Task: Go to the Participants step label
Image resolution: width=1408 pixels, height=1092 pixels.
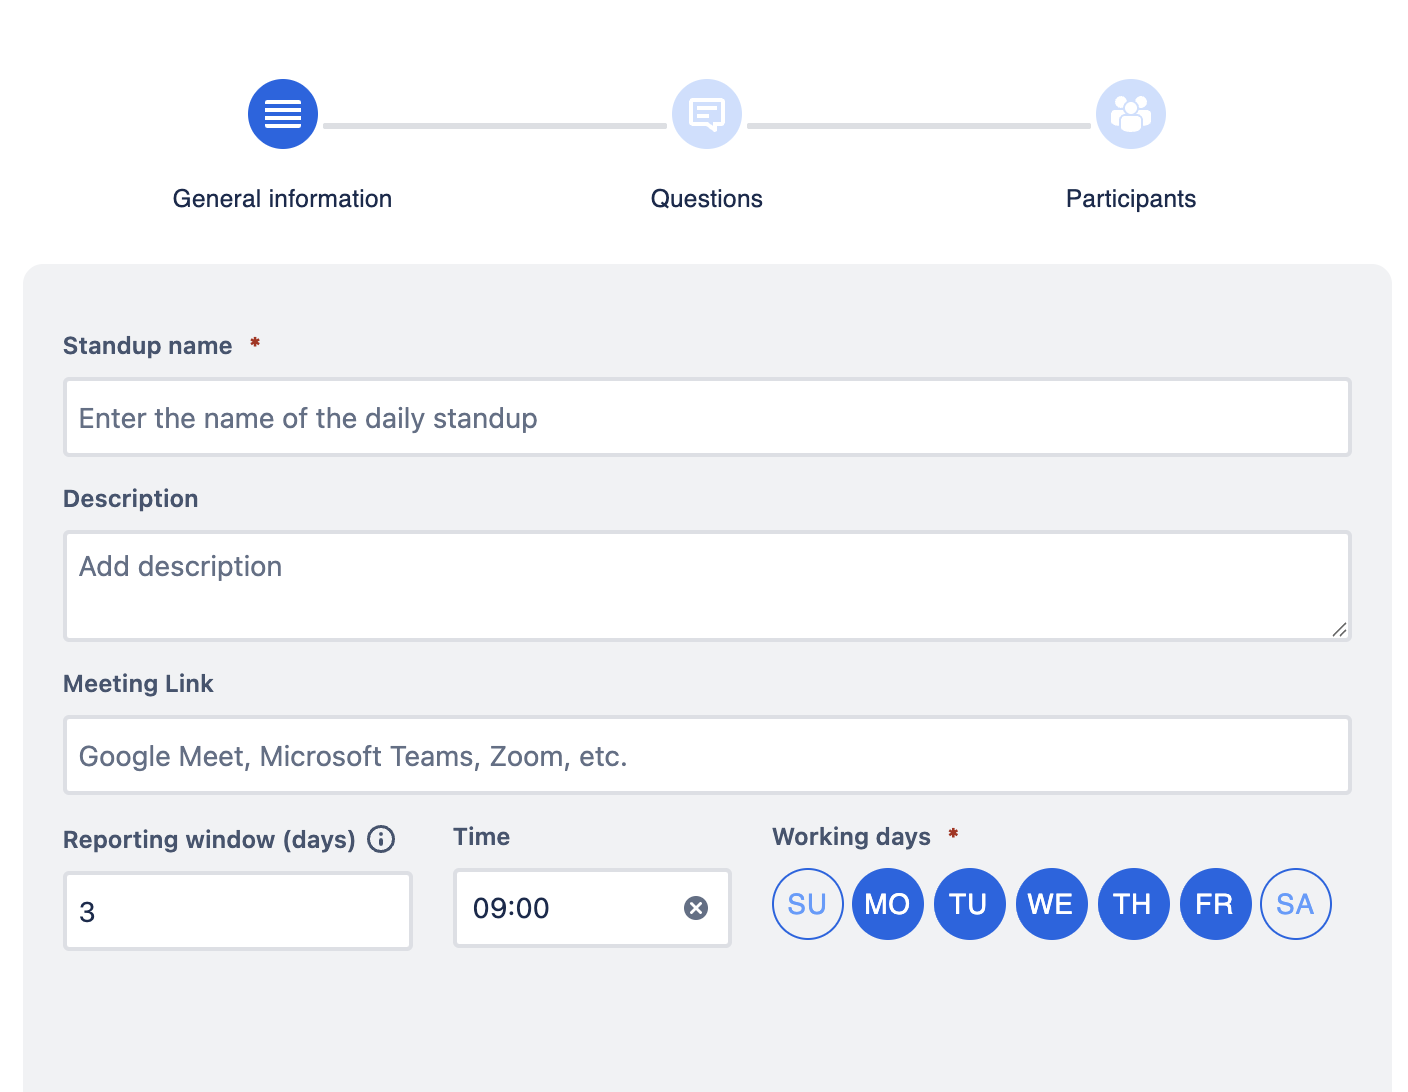Action: click(x=1131, y=199)
